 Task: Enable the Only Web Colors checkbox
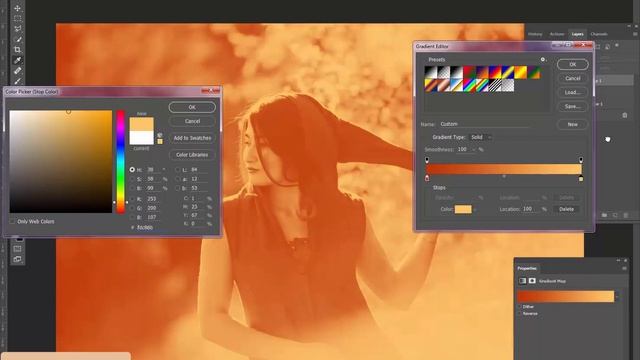click(x=13, y=221)
